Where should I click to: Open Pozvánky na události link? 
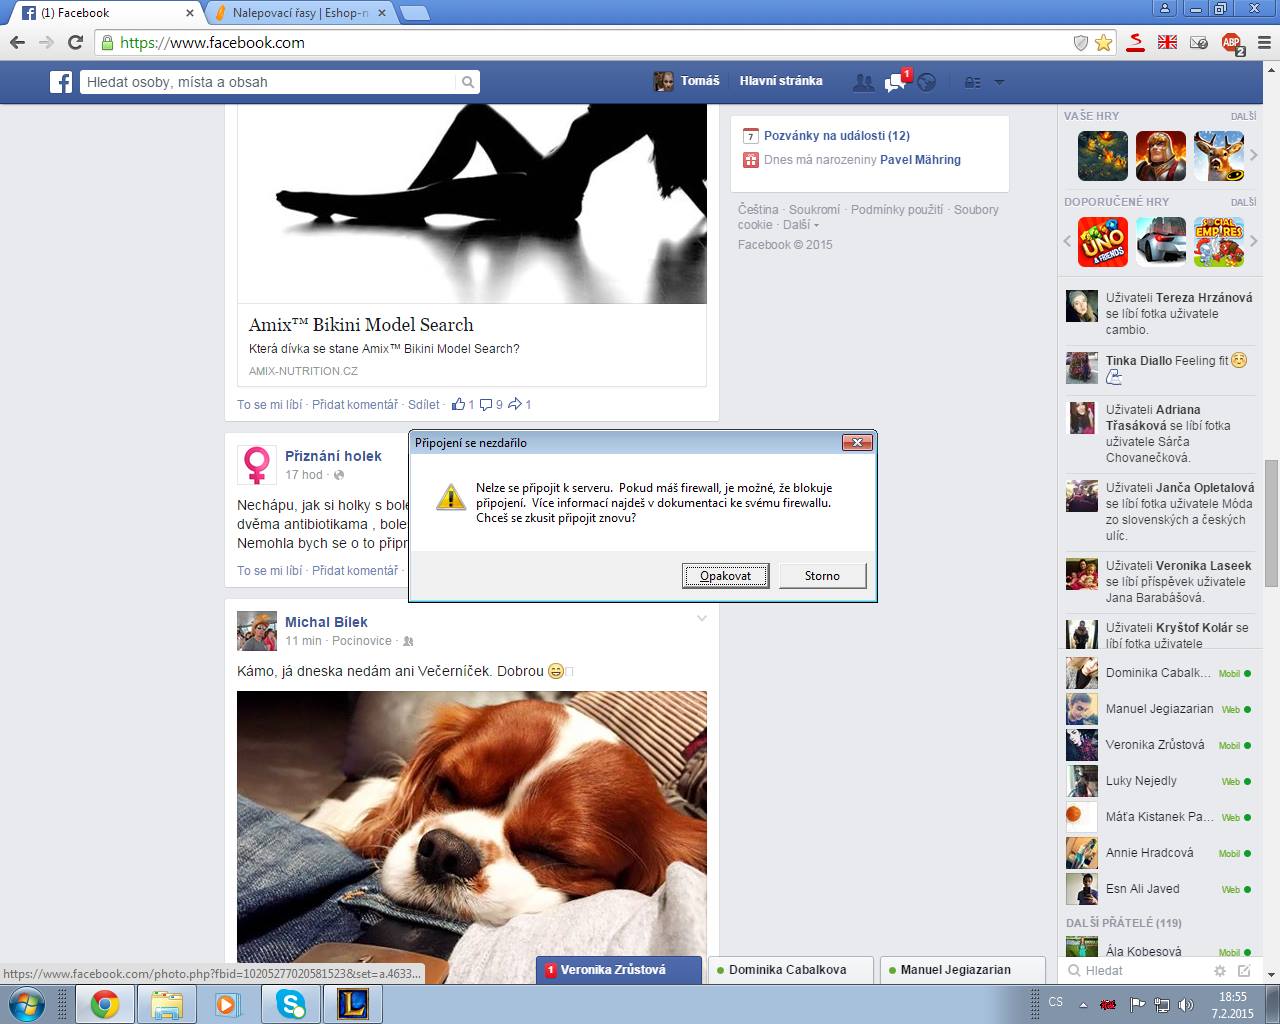(x=836, y=136)
